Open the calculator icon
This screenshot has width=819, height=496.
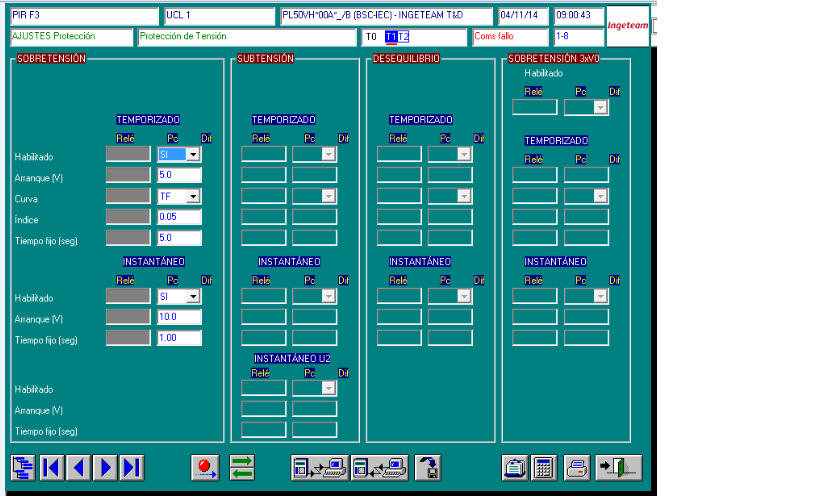[x=544, y=467]
